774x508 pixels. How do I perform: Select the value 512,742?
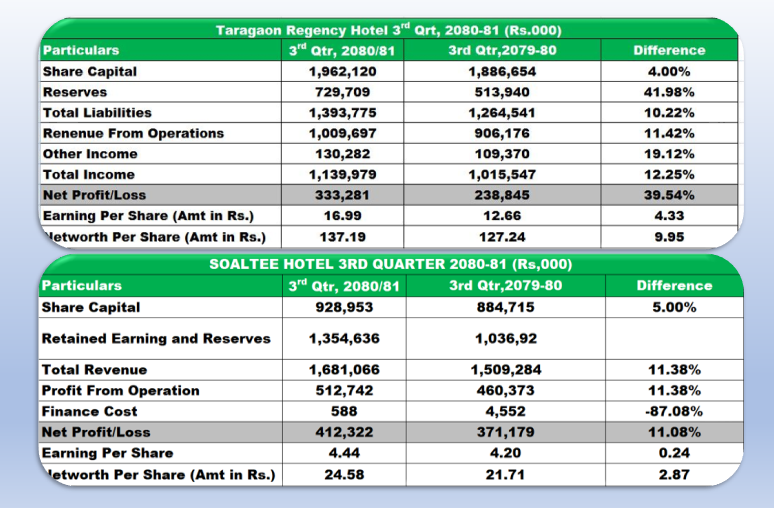344,391
